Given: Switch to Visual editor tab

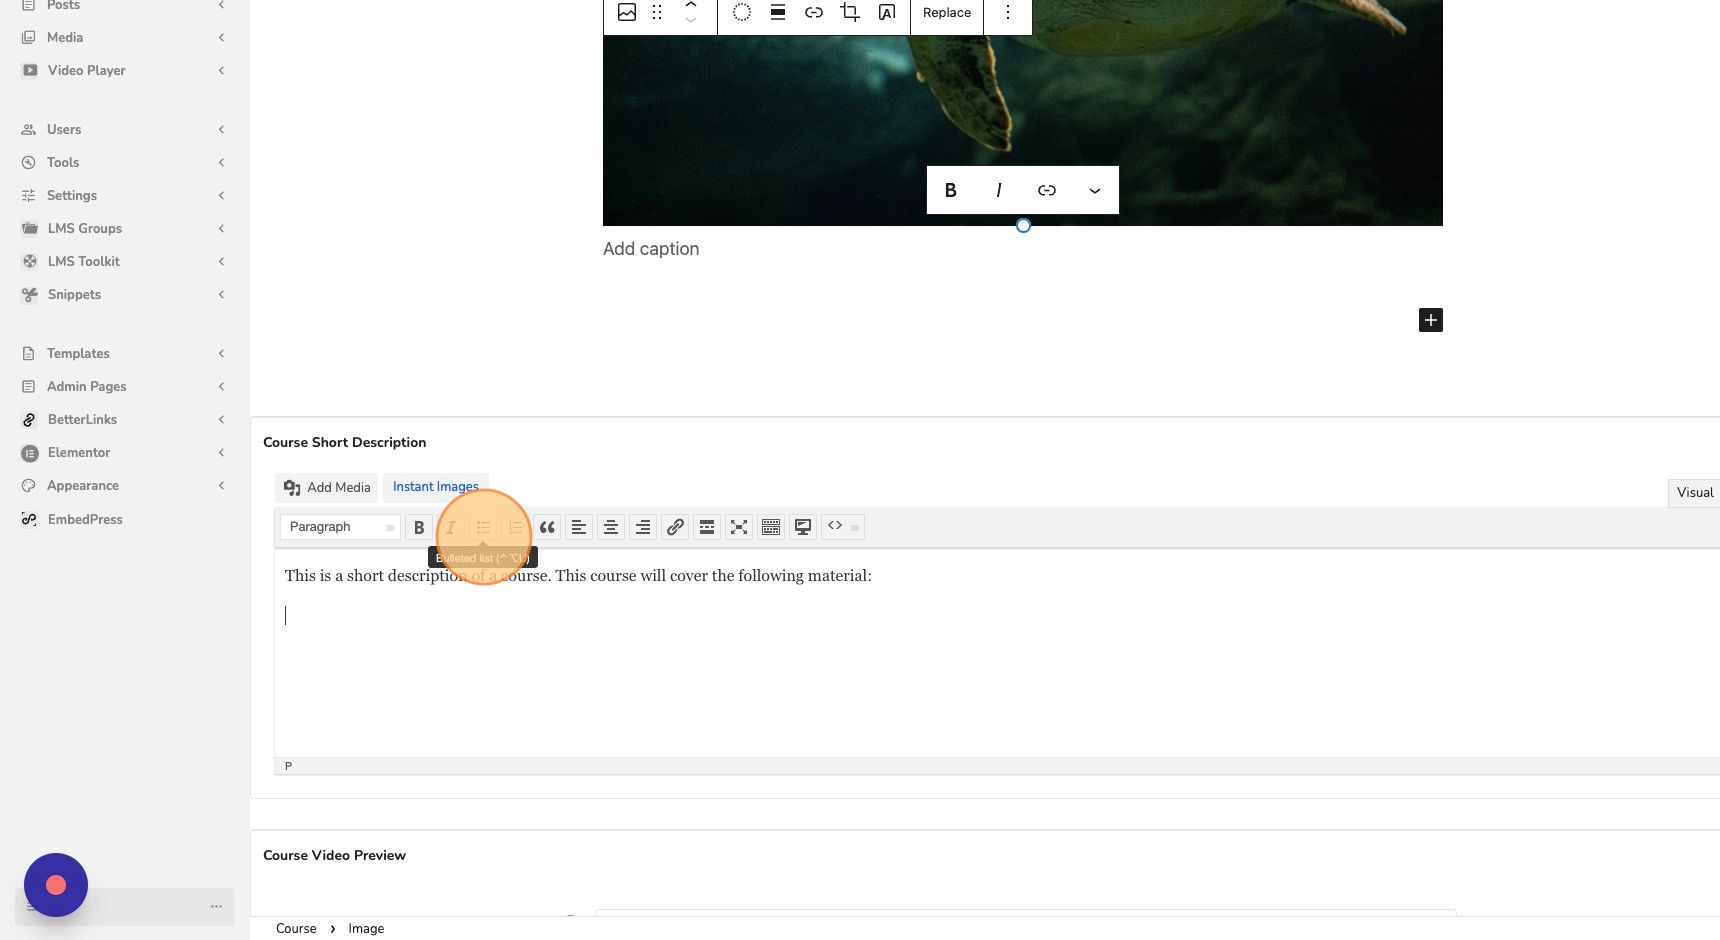Looking at the screenshot, I should pyautogui.click(x=1694, y=492).
